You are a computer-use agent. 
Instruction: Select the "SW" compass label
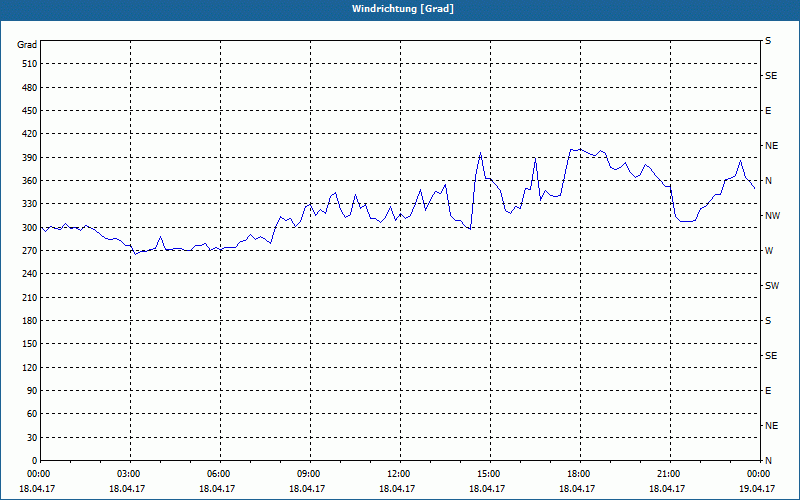(x=772, y=286)
